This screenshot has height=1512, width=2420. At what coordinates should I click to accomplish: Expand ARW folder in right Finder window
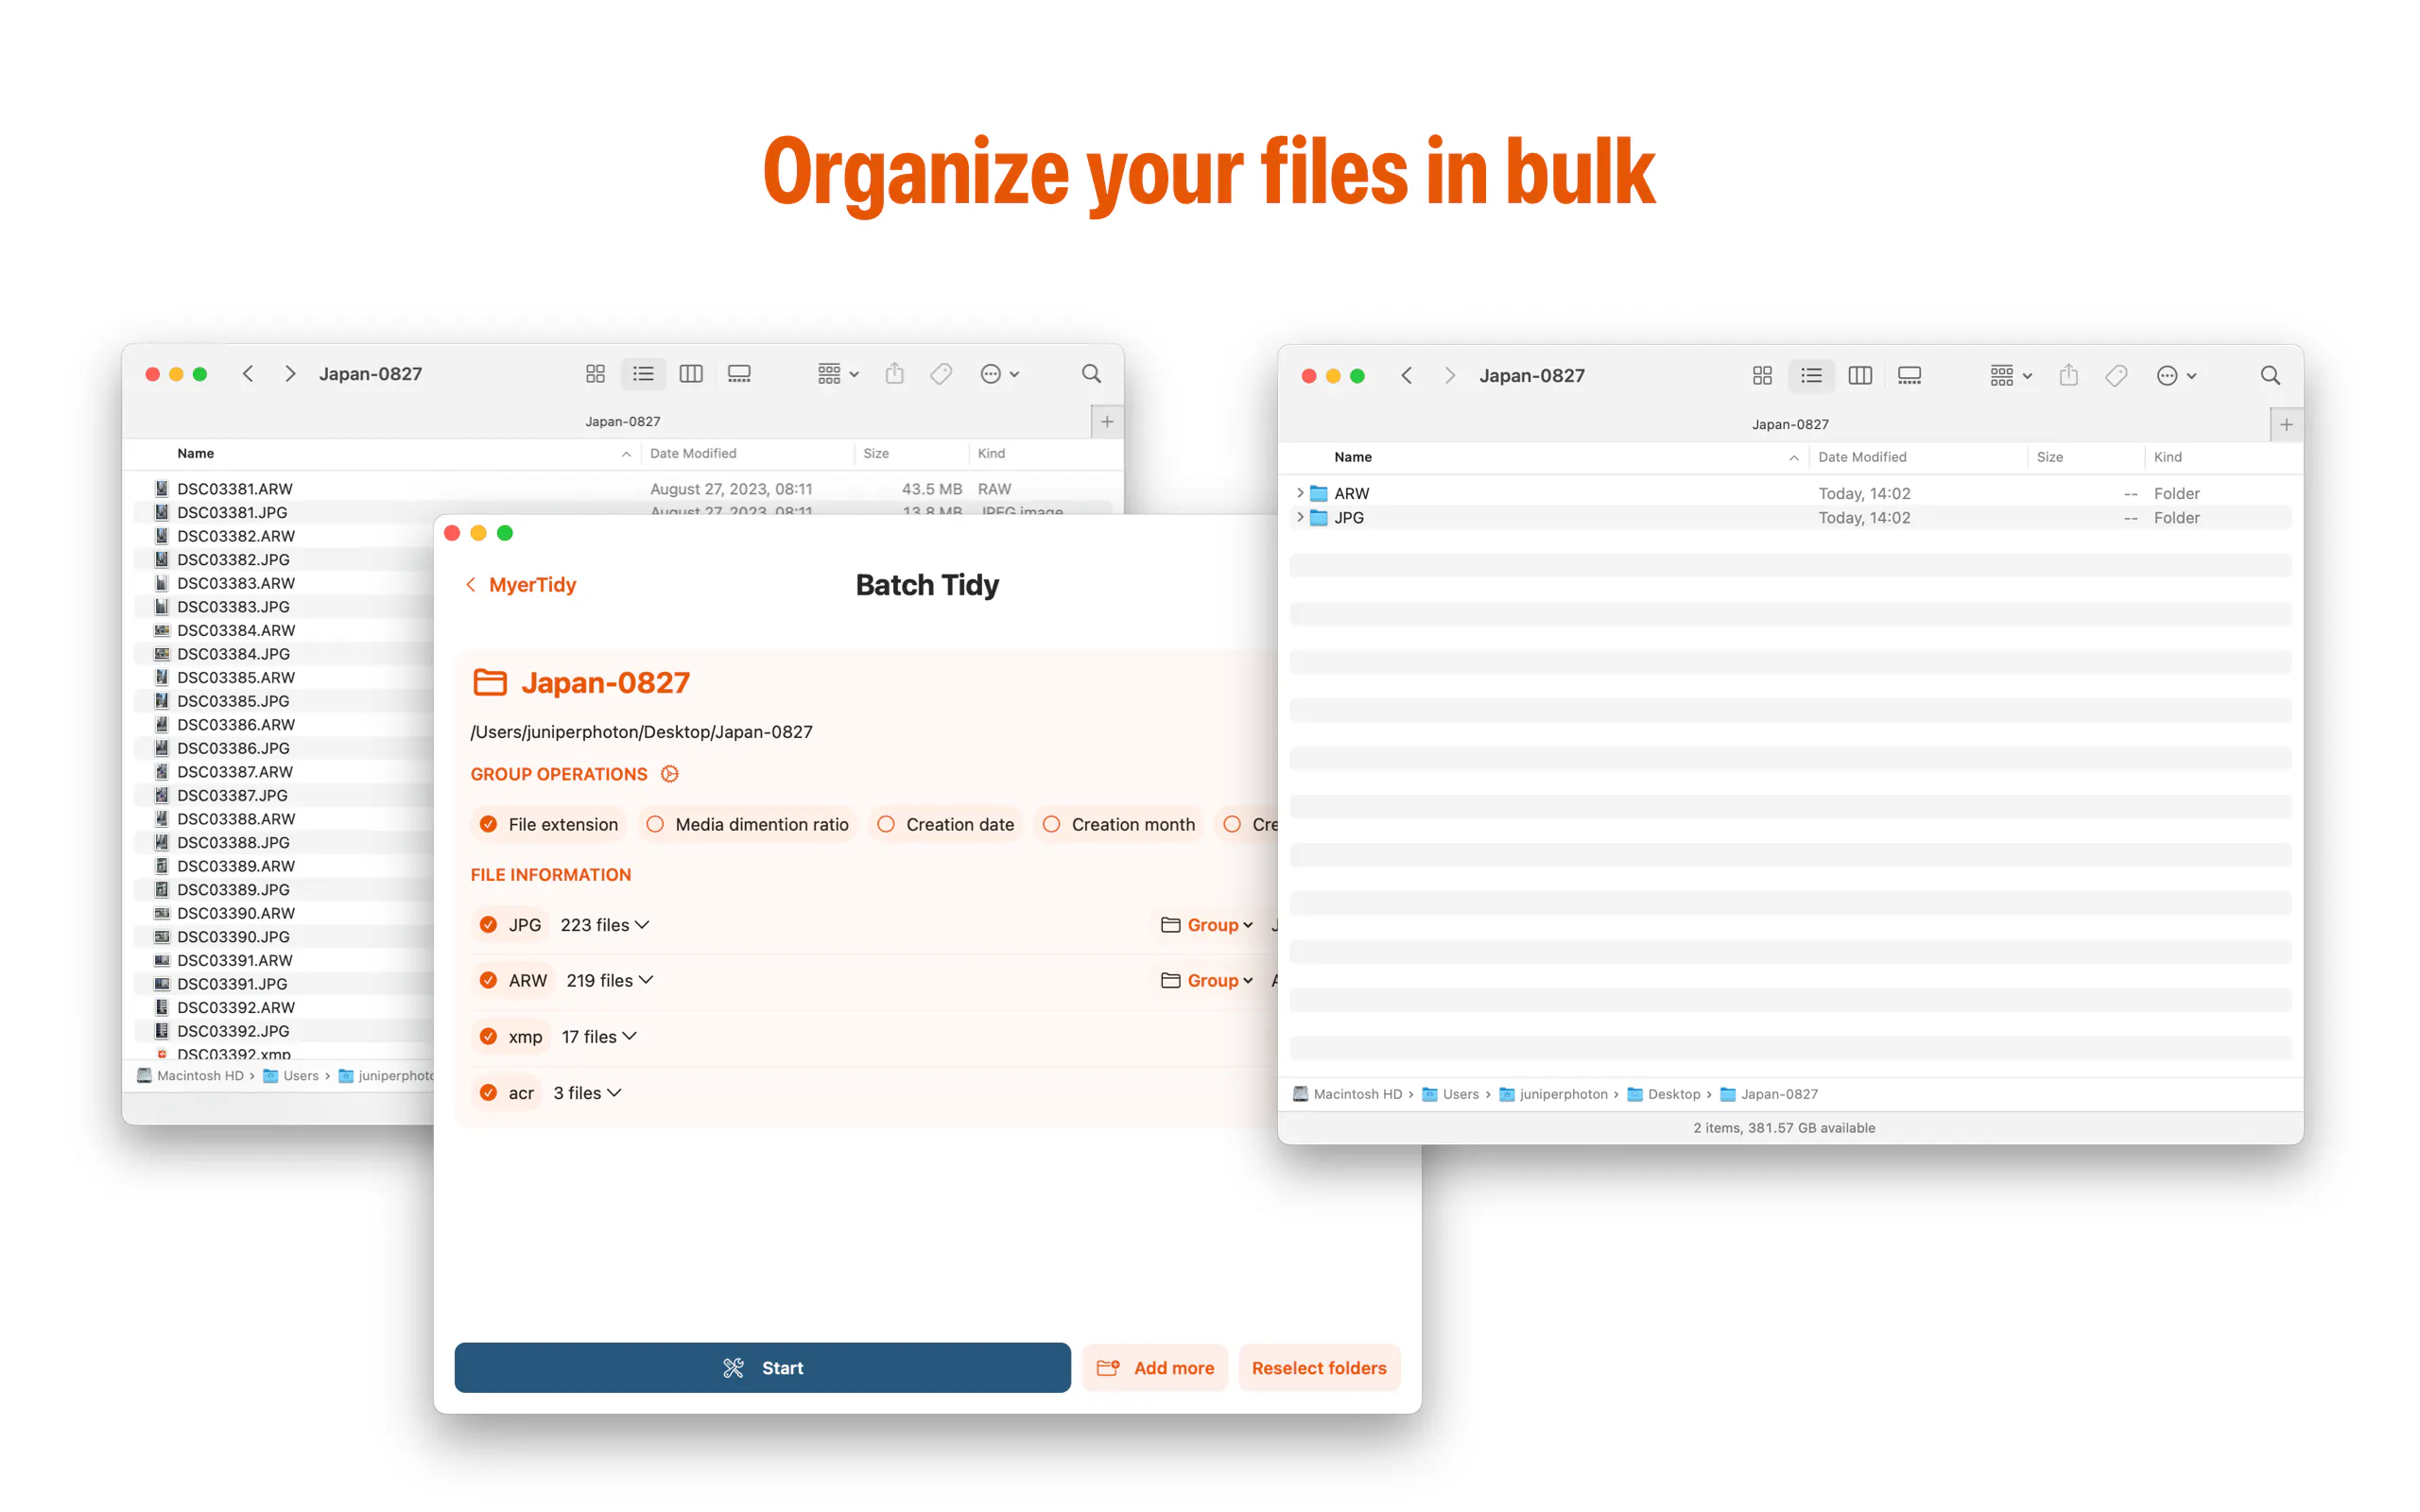pyautogui.click(x=1299, y=493)
